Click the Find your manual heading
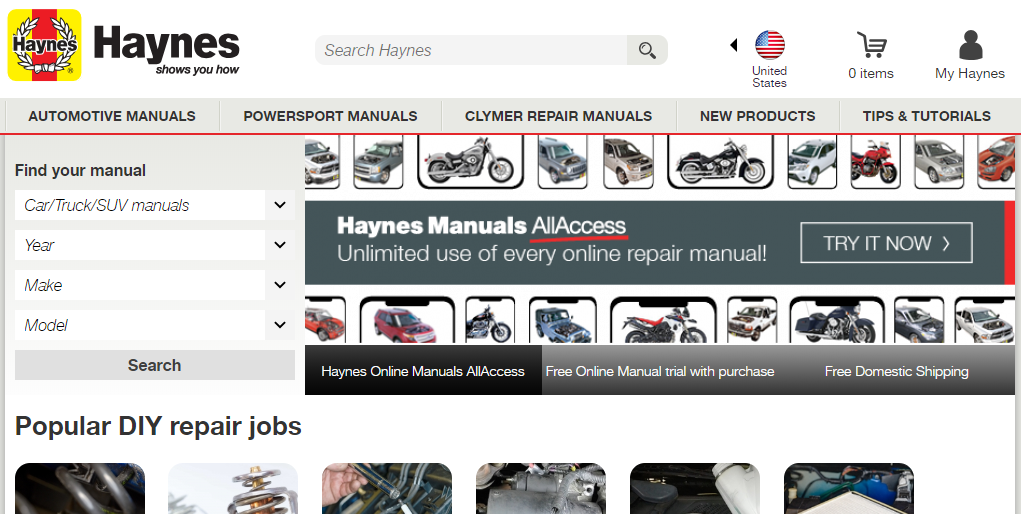The width and height of the screenshot is (1021, 514). click(80, 171)
